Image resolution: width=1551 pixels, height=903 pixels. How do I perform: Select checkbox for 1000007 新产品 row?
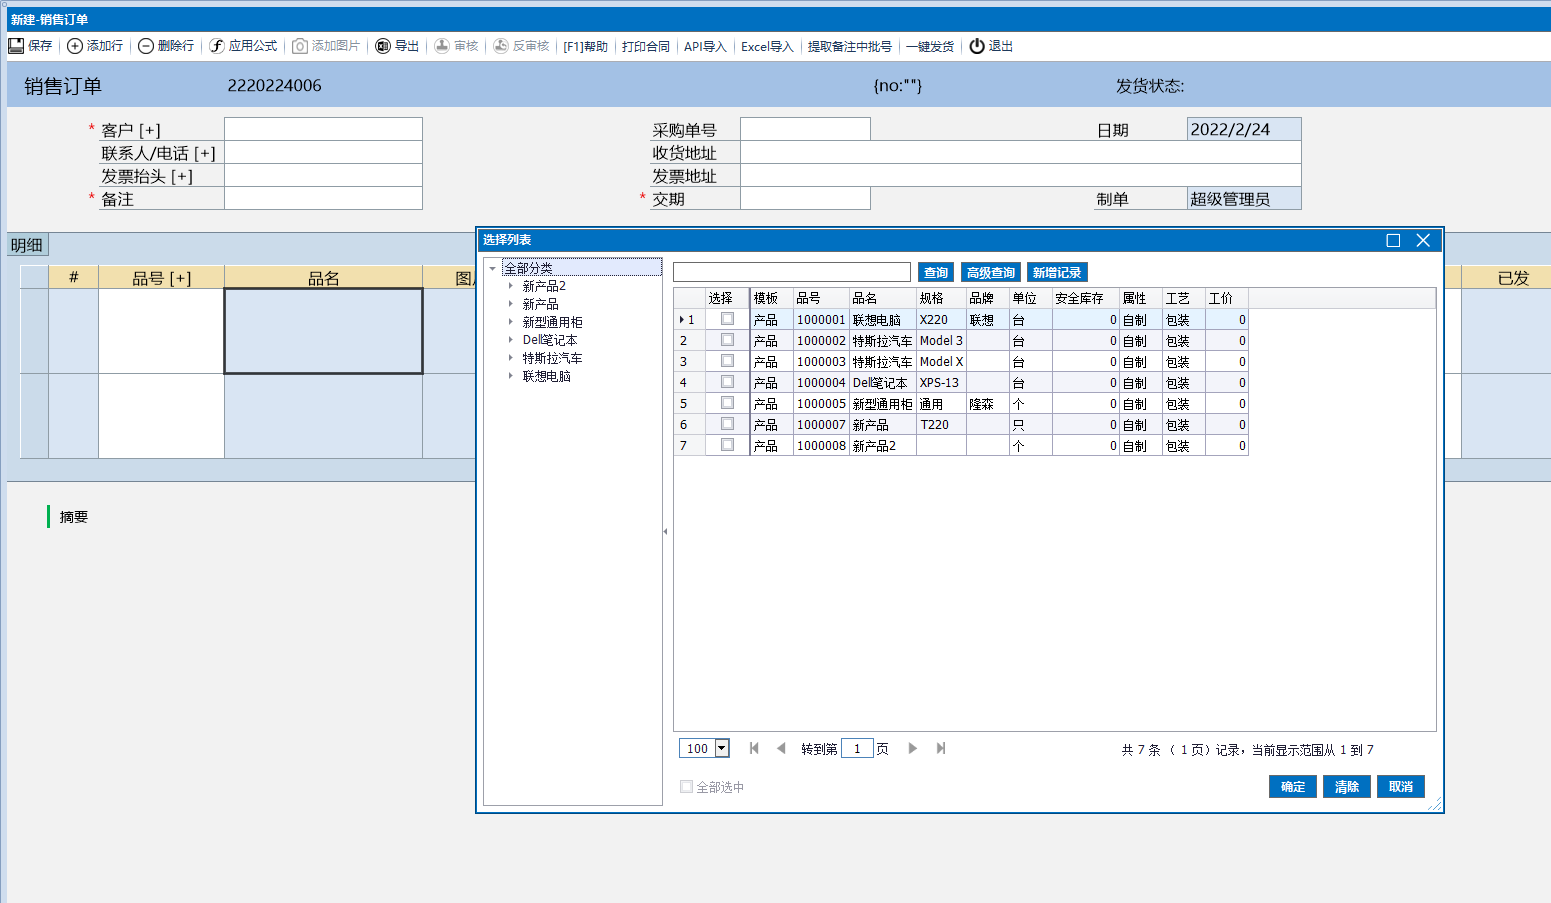[x=727, y=424]
